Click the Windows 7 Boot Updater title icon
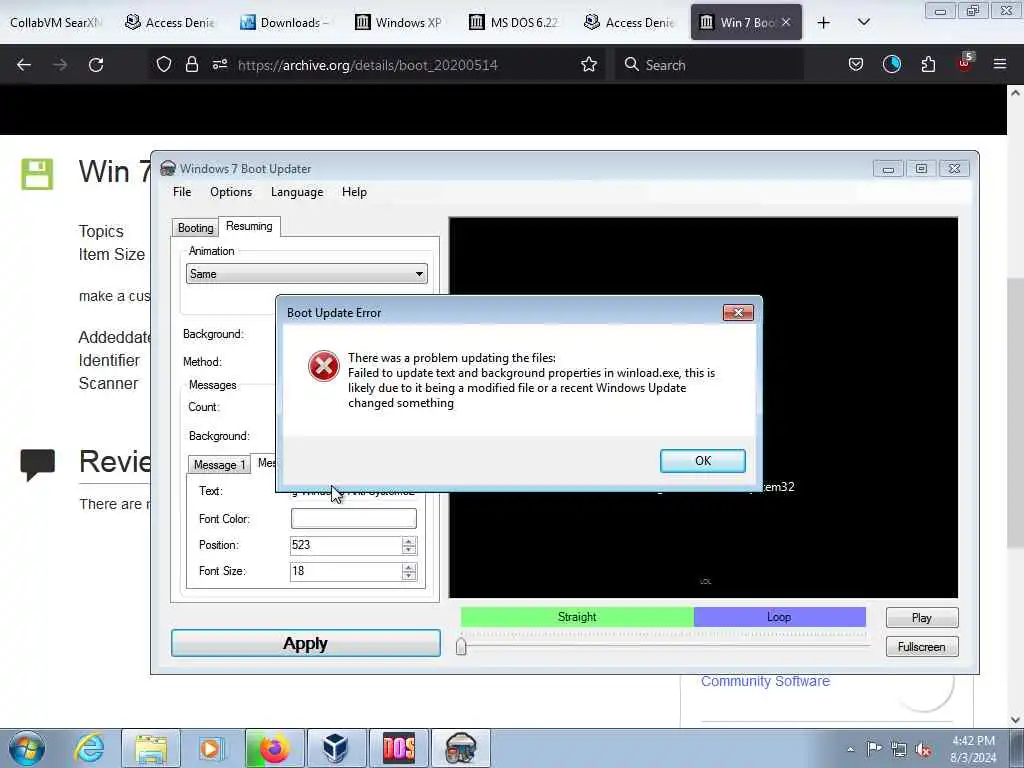Screen dimensions: 1024x768 pos(168,168)
